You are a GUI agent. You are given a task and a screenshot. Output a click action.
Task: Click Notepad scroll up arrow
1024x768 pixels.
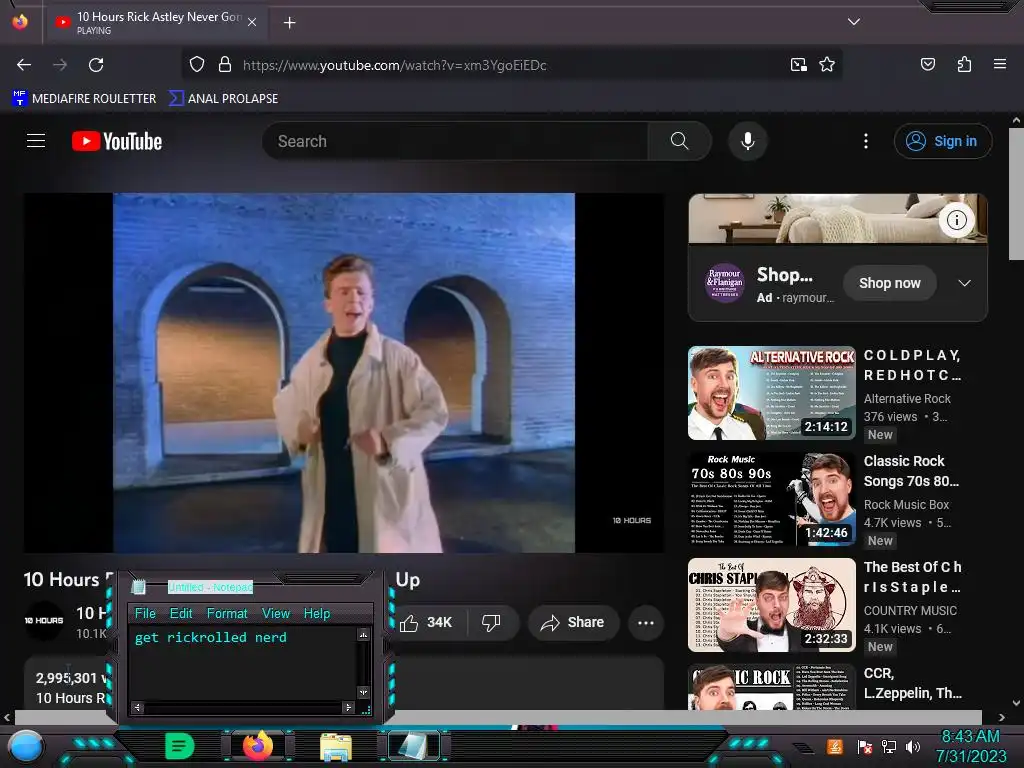(363, 634)
